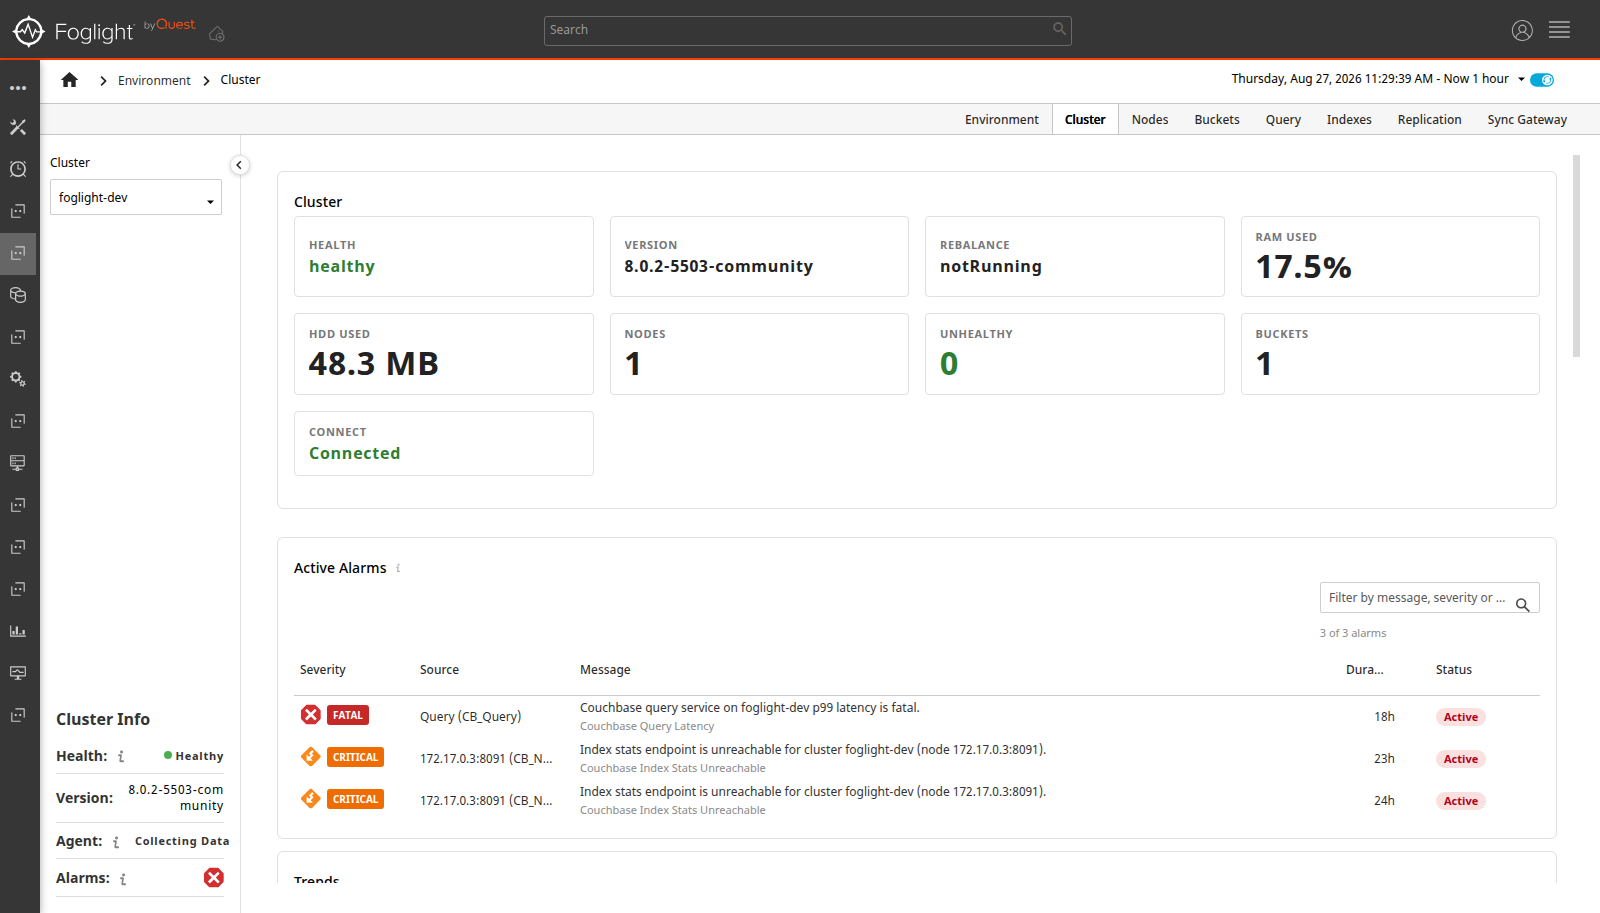Sort alarms by the Status column

point(1454,670)
